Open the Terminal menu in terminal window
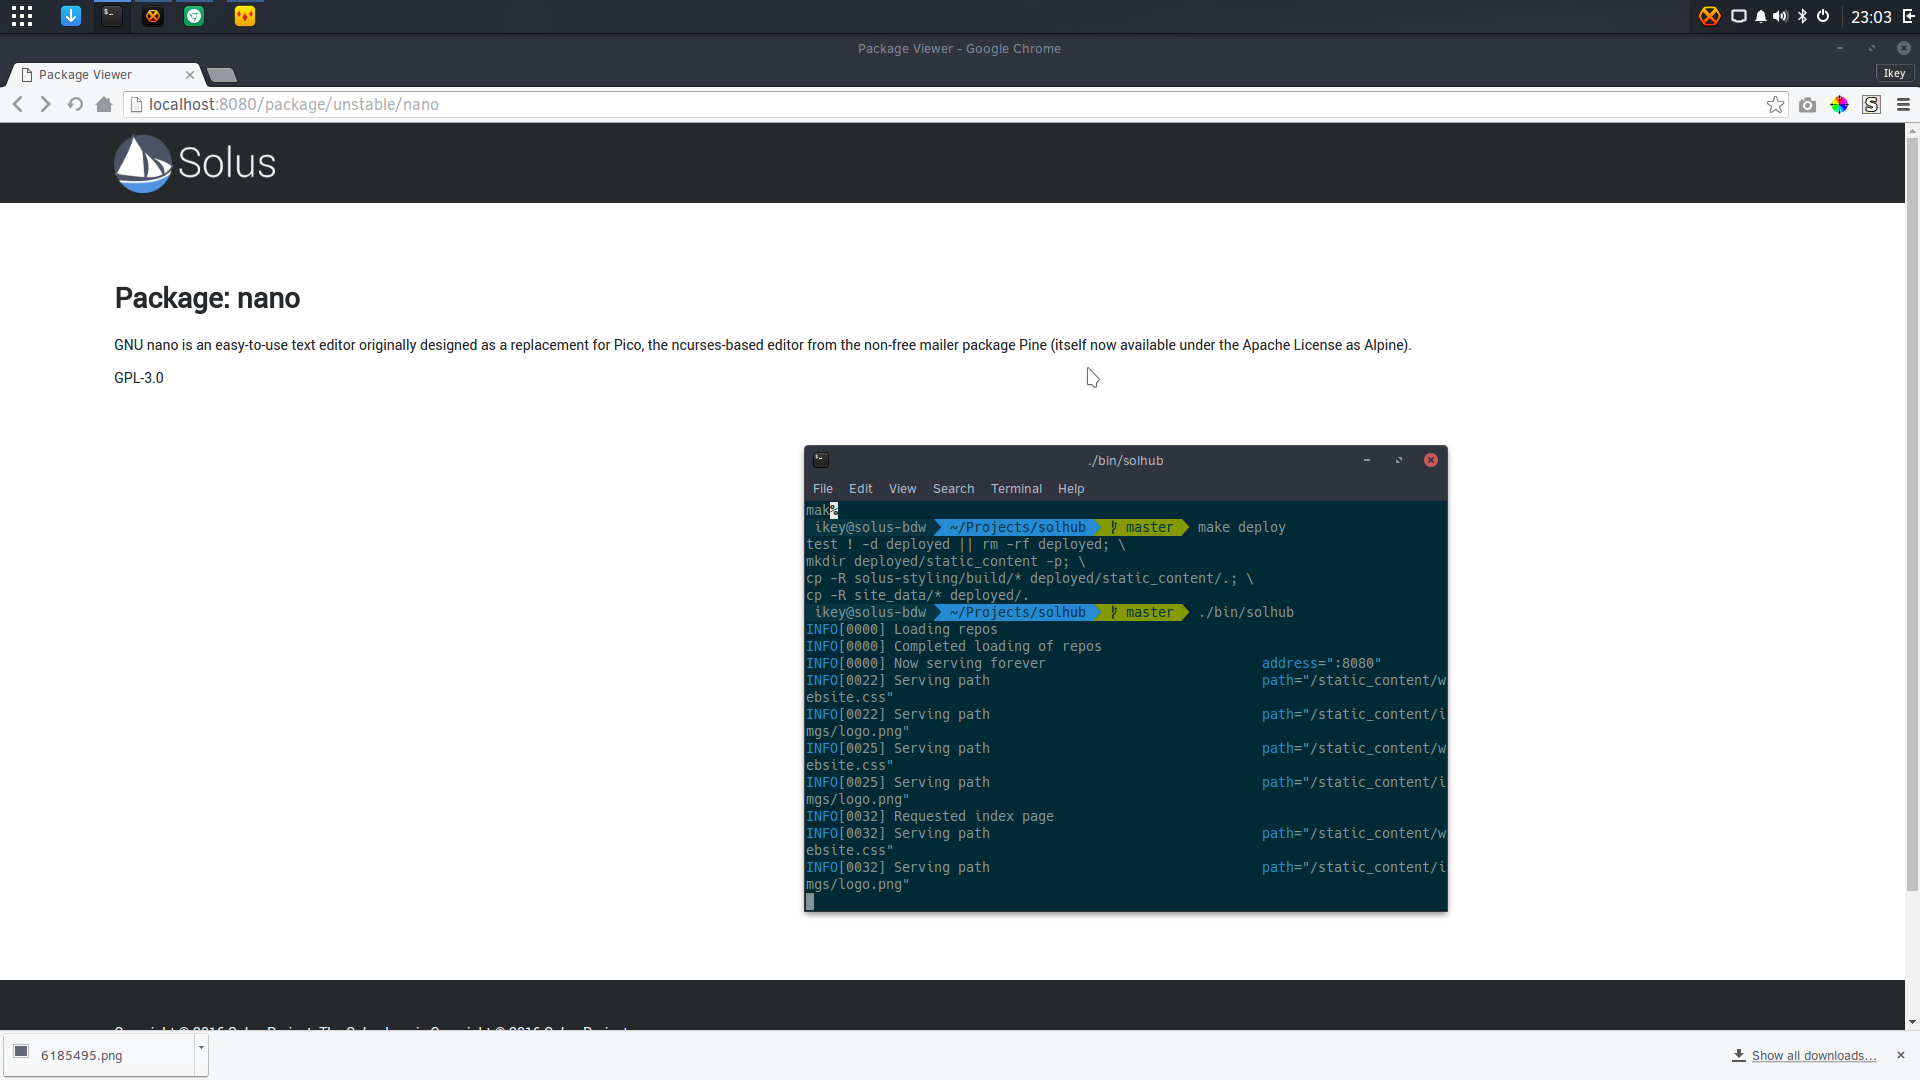This screenshot has width=1920, height=1080. (x=1016, y=489)
